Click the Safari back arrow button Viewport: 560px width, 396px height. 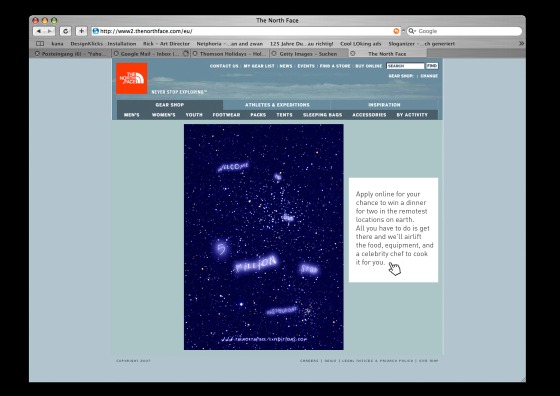click(x=39, y=31)
